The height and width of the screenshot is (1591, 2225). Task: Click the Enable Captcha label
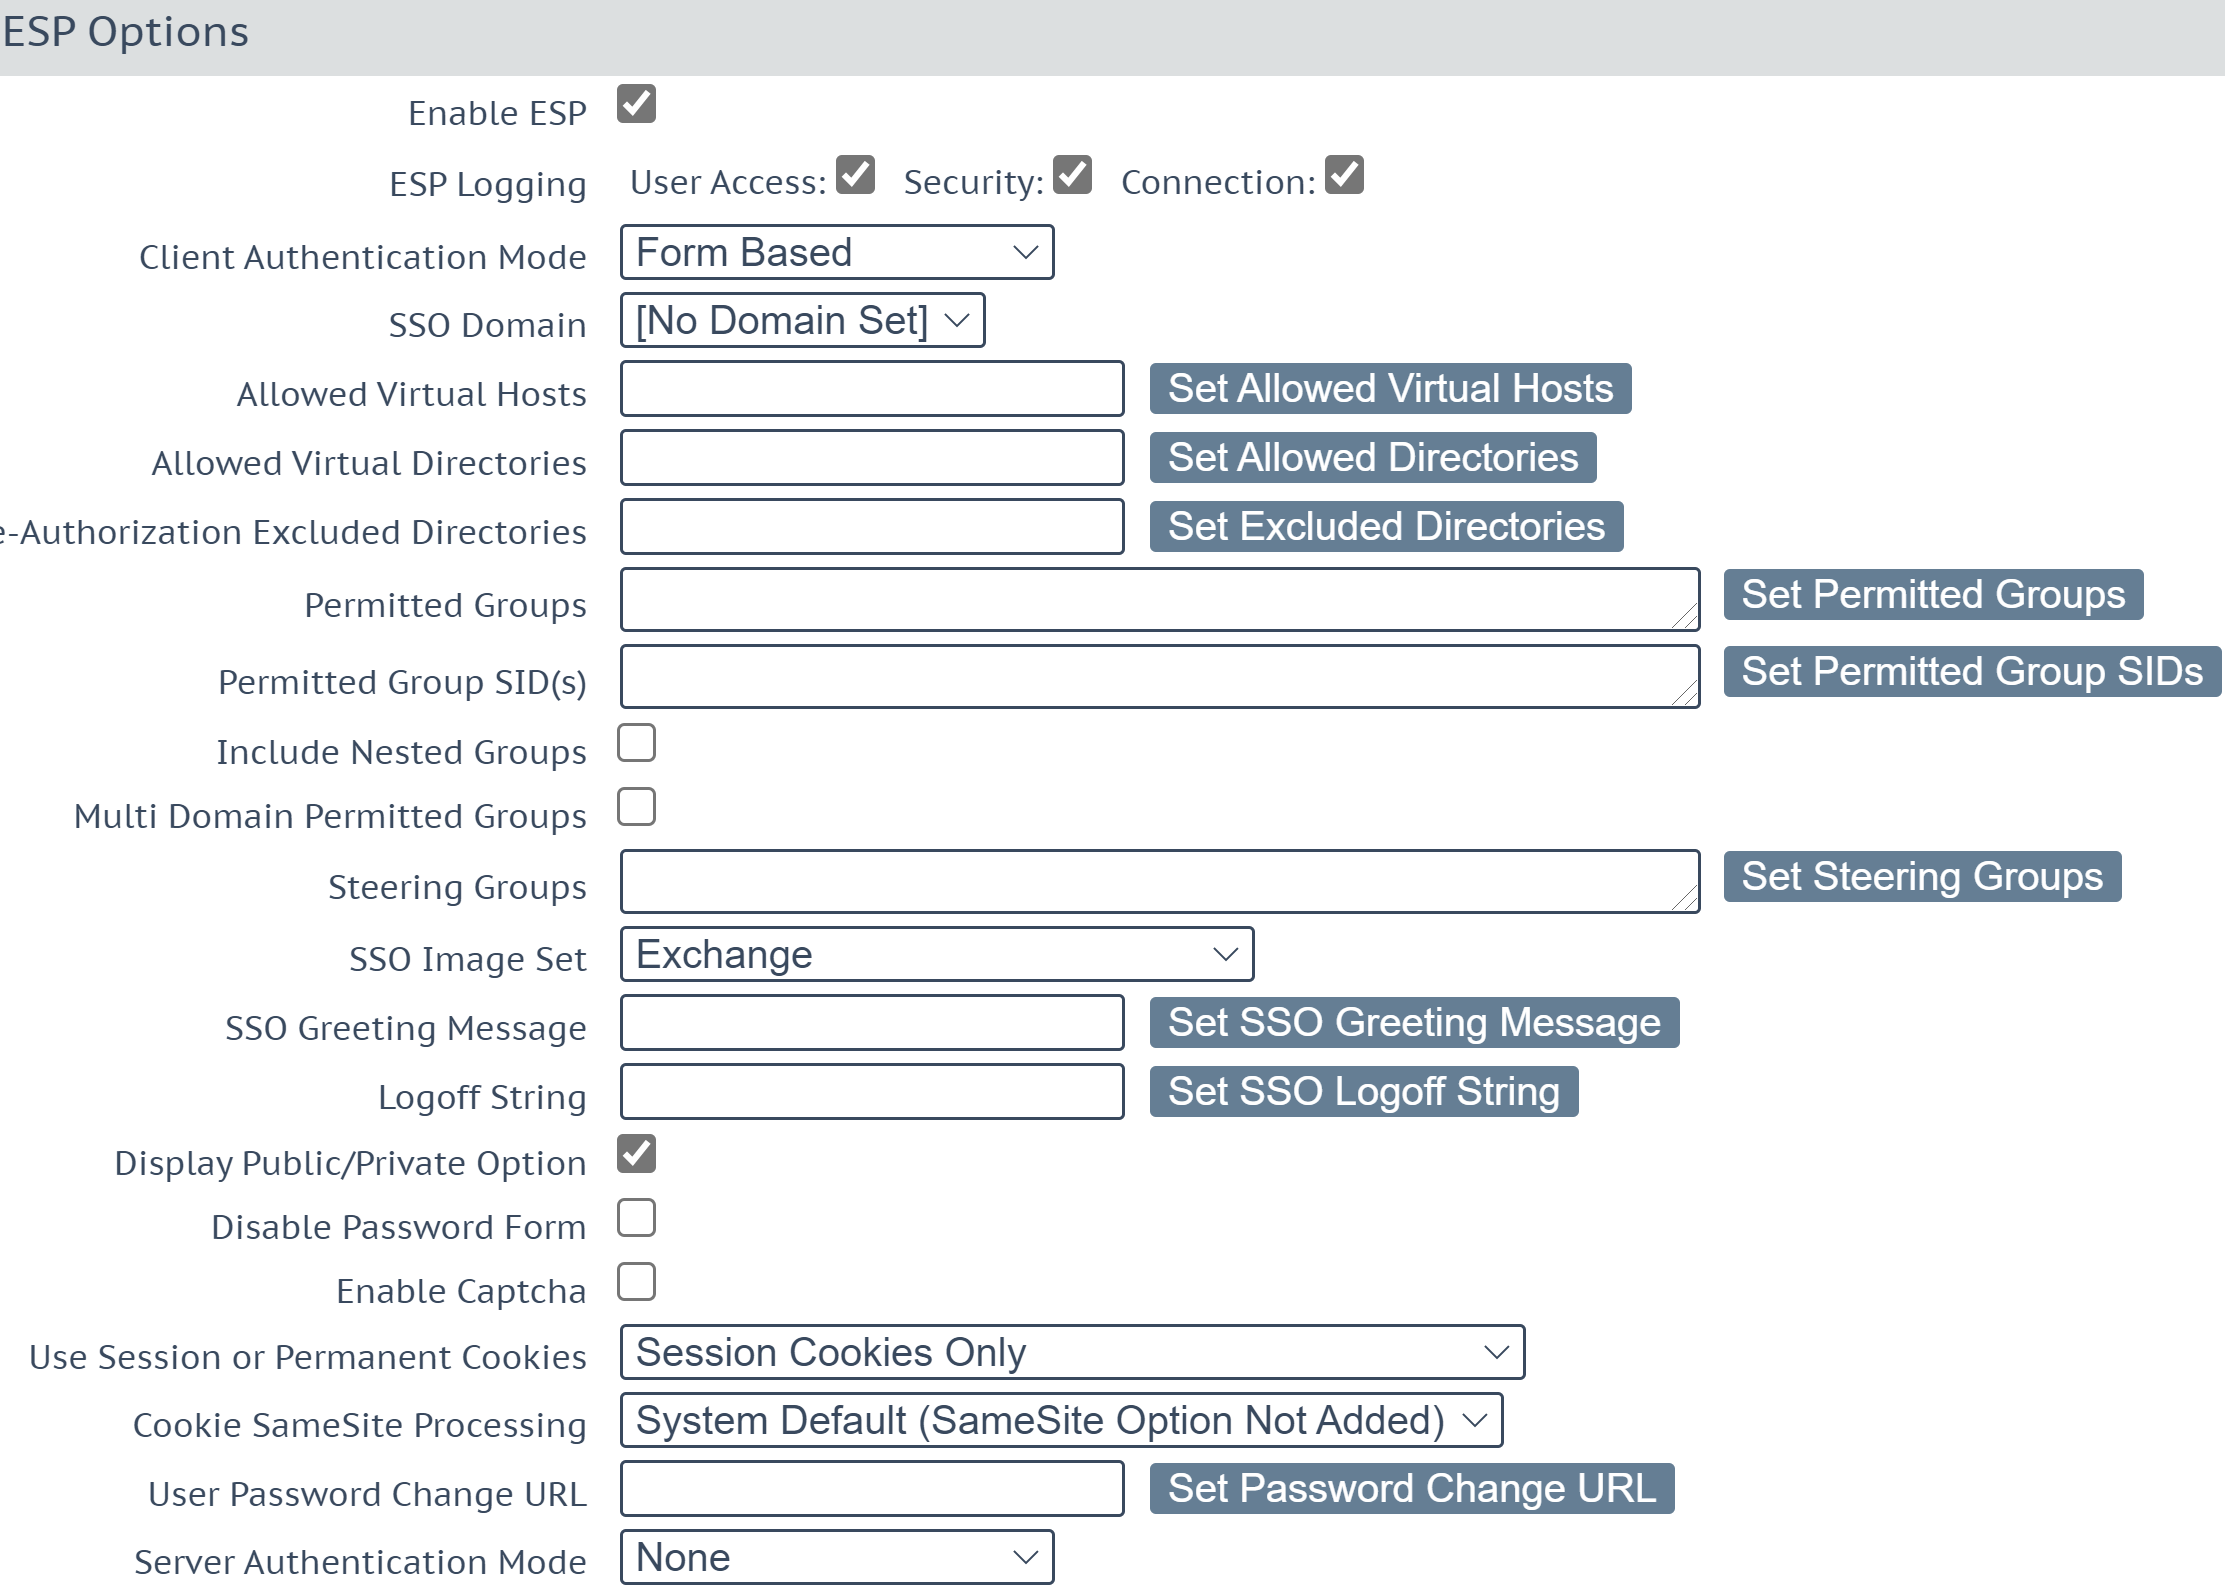point(461,1292)
